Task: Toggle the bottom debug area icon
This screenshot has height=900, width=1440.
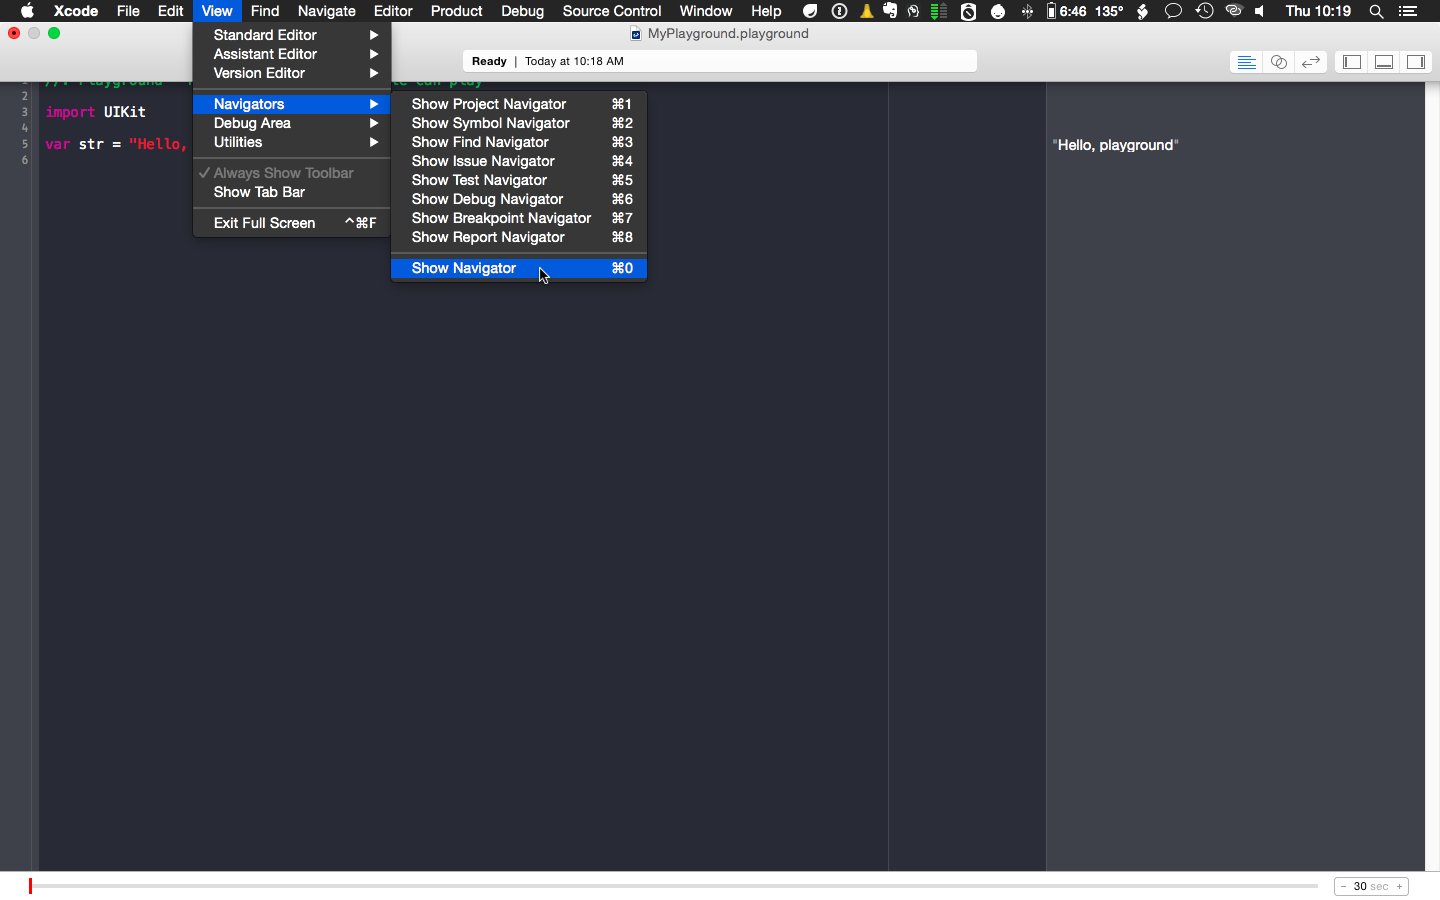Action: tap(1384, 62)
